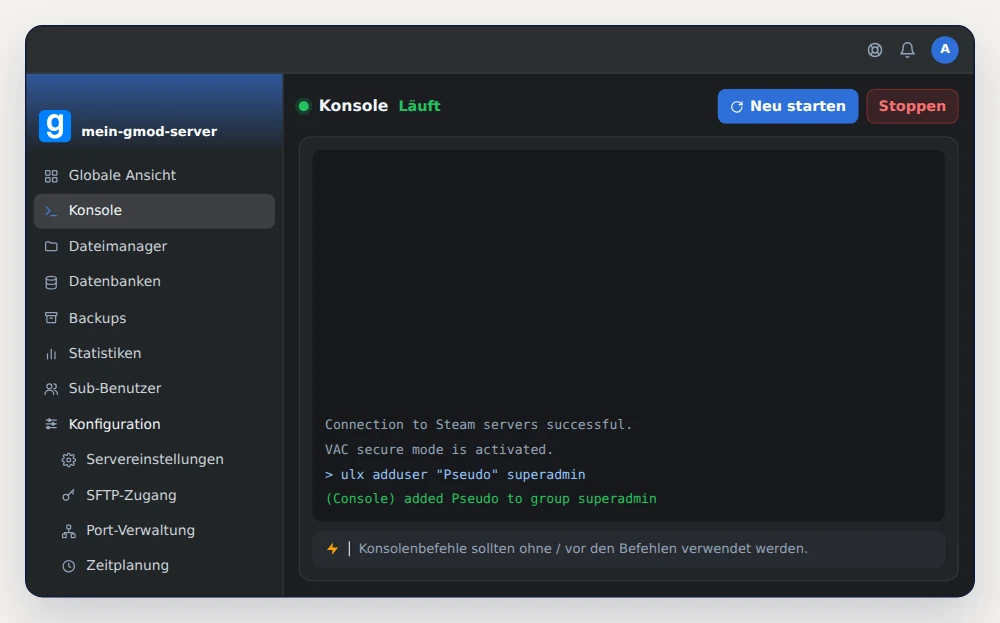Open the Datenbanken section
Image resolution: width=1000 pixels, height=623 pixels.
click(154, 281)
